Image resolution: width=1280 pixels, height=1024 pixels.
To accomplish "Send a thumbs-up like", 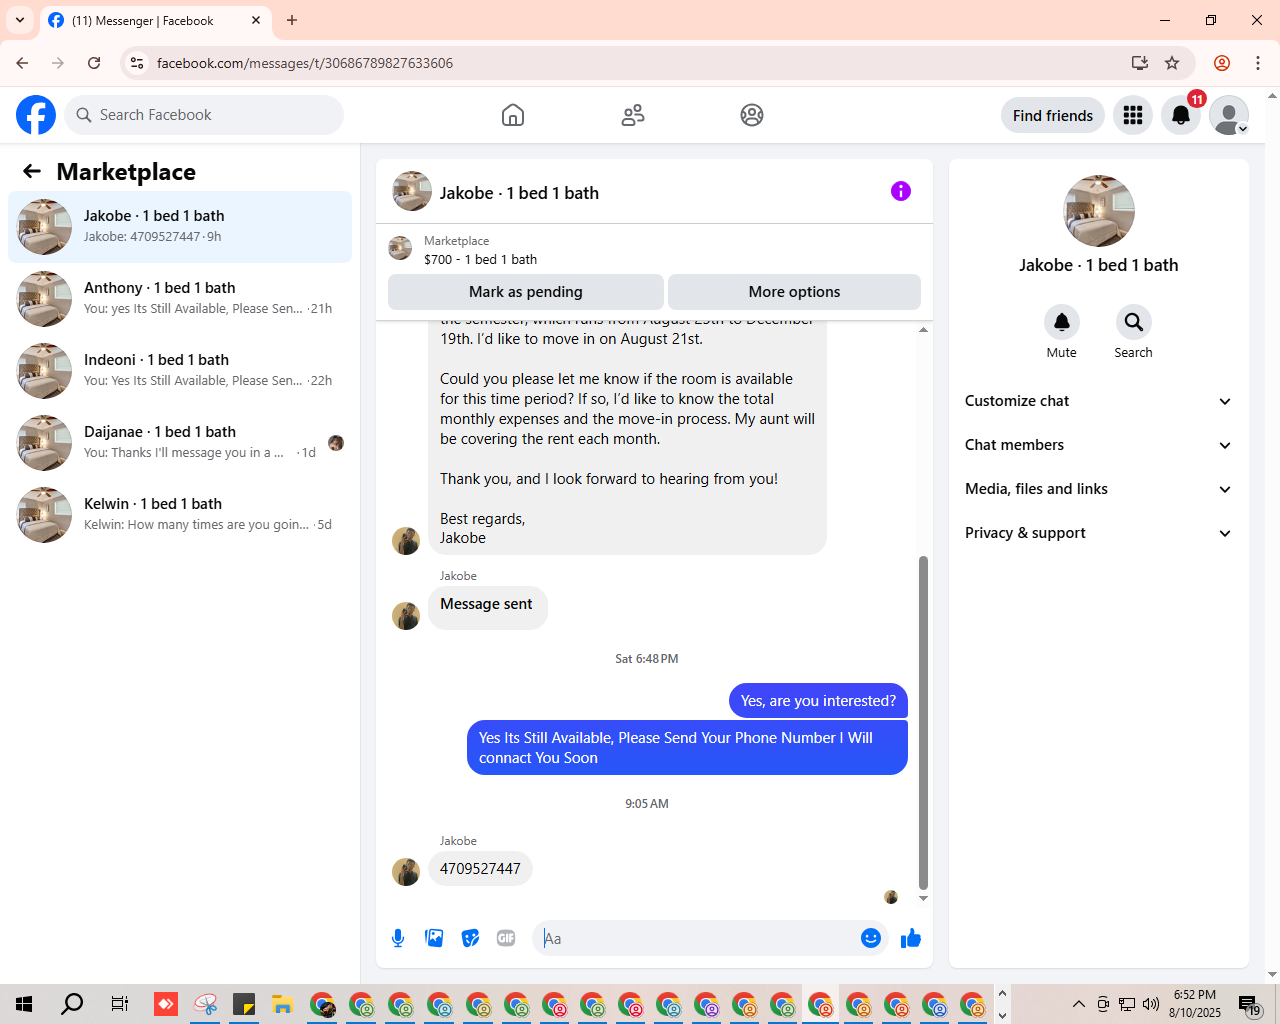I will (x=911, y=938).
